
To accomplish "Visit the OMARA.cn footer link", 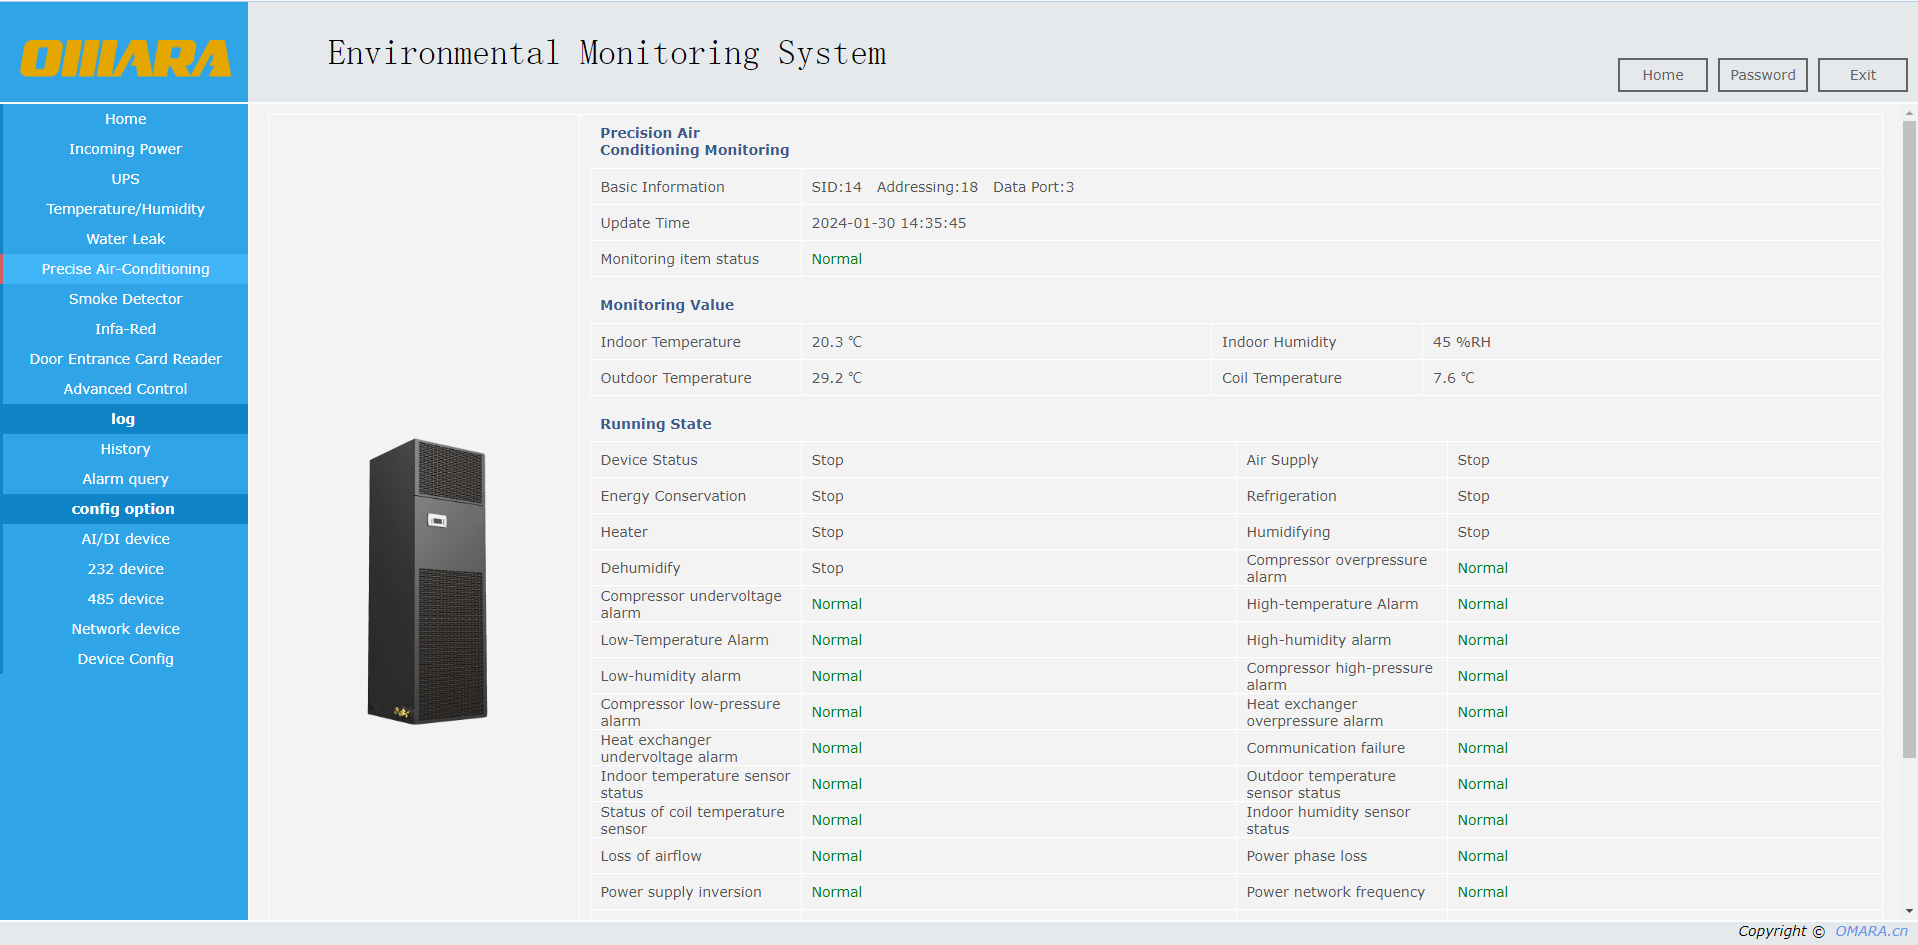I will 1871,931.
